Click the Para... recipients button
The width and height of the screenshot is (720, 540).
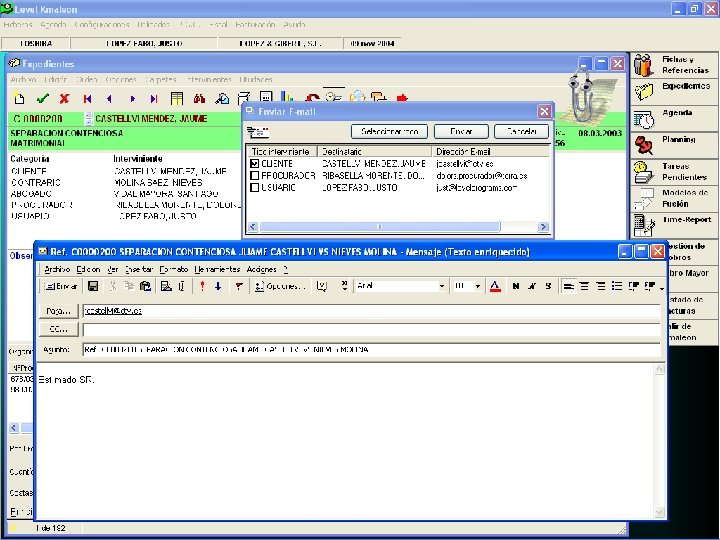coord(59,311)
